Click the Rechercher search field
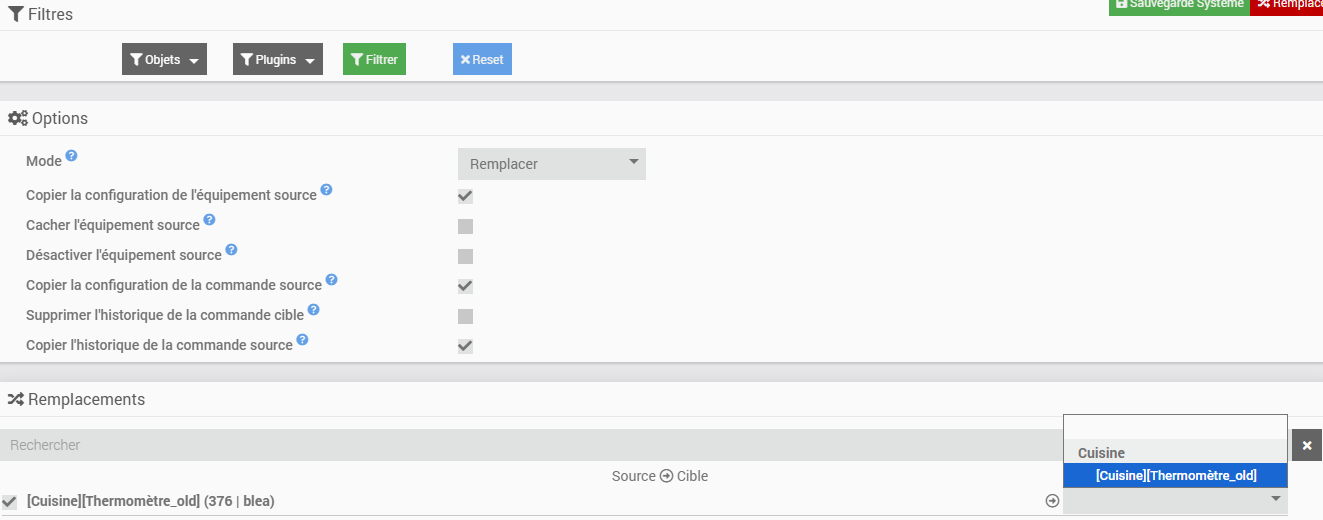This screenshot has height=520, width=1323. (530, 445)
